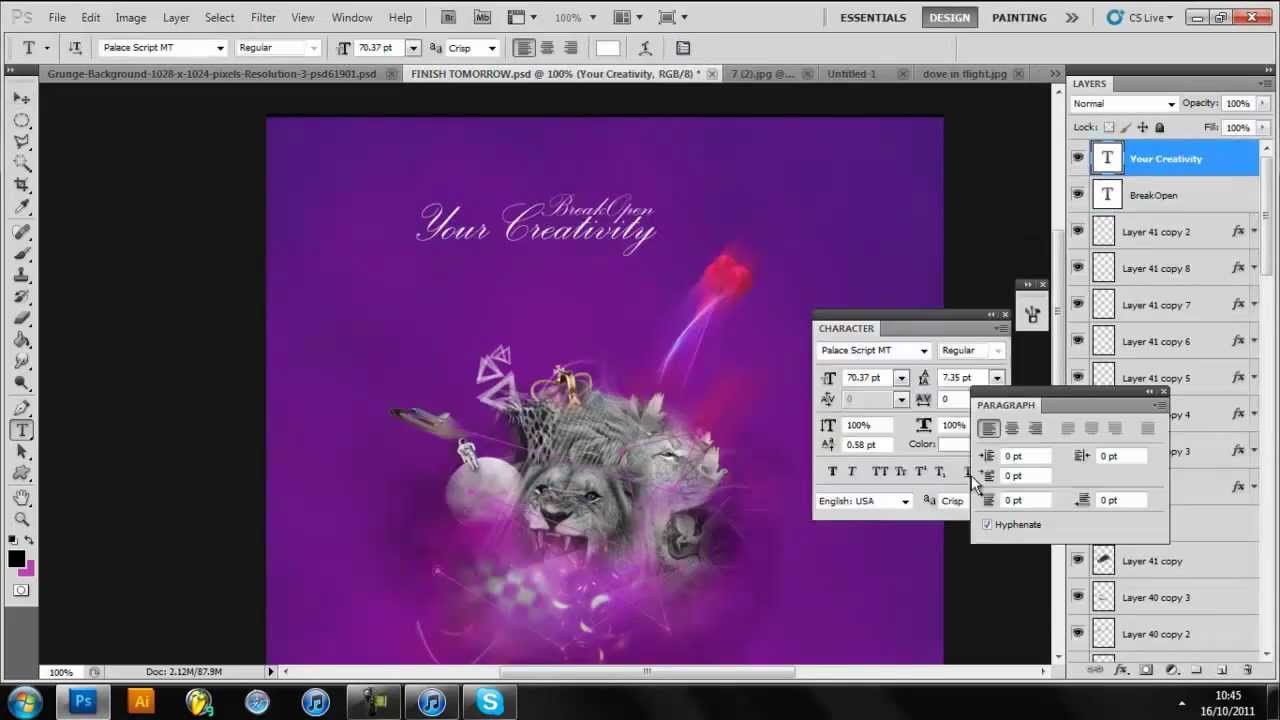
Task: Open the Layer menu
Action: [176, 17]
